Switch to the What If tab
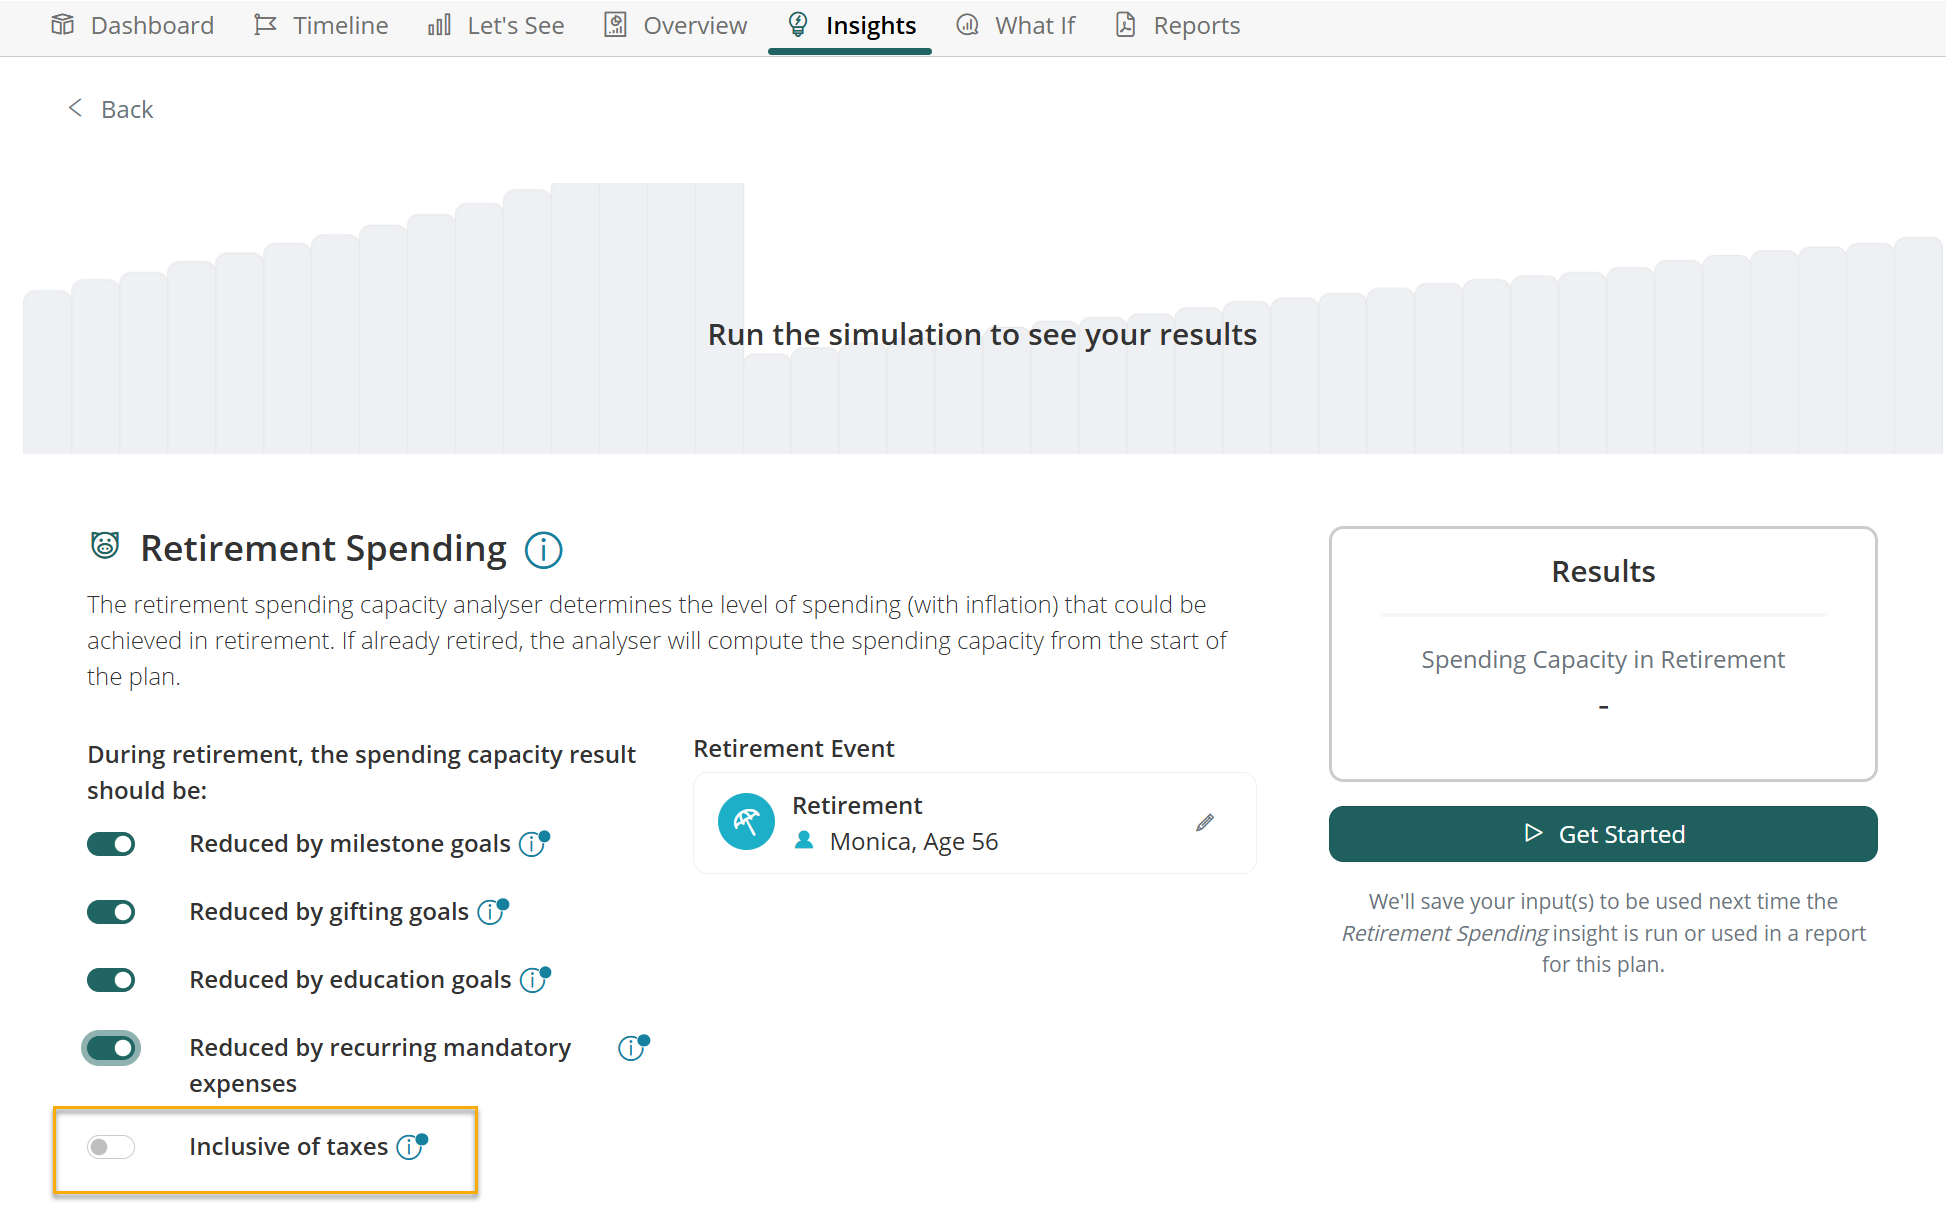 coord(1015,25)
